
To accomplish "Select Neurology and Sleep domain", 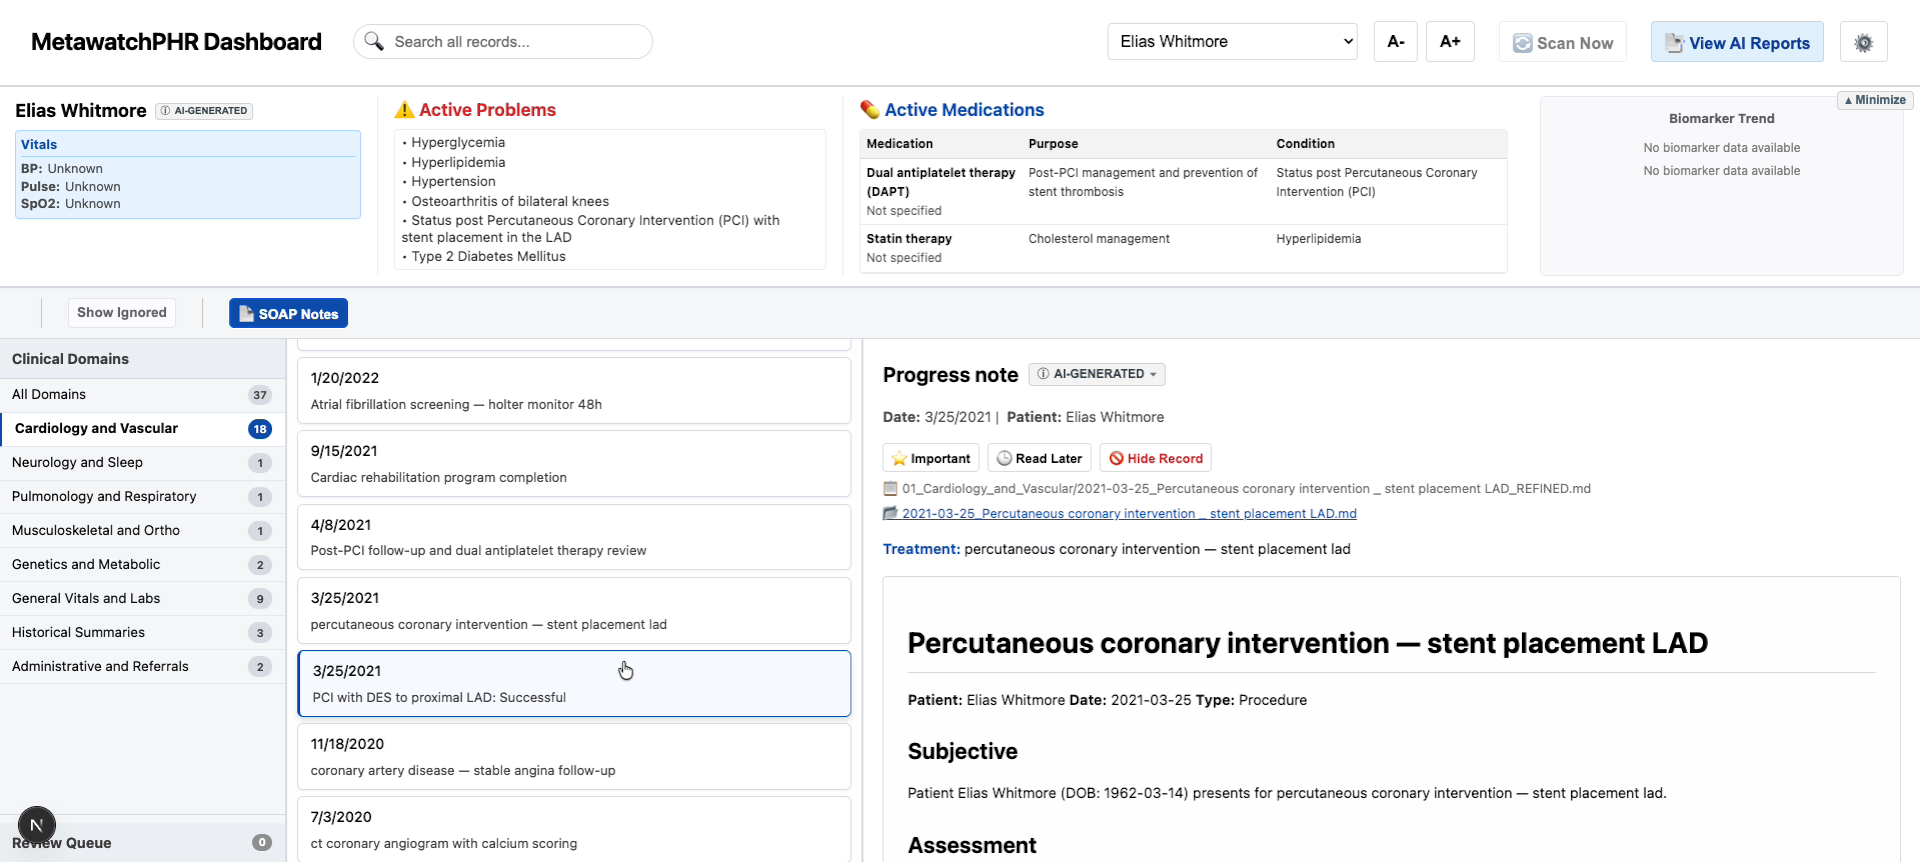I will [142, 463].
